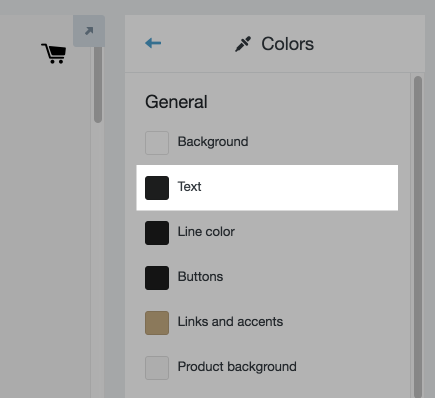
Task: Click the Product background label
Action: pyautogui.click(x=237, y=367)
